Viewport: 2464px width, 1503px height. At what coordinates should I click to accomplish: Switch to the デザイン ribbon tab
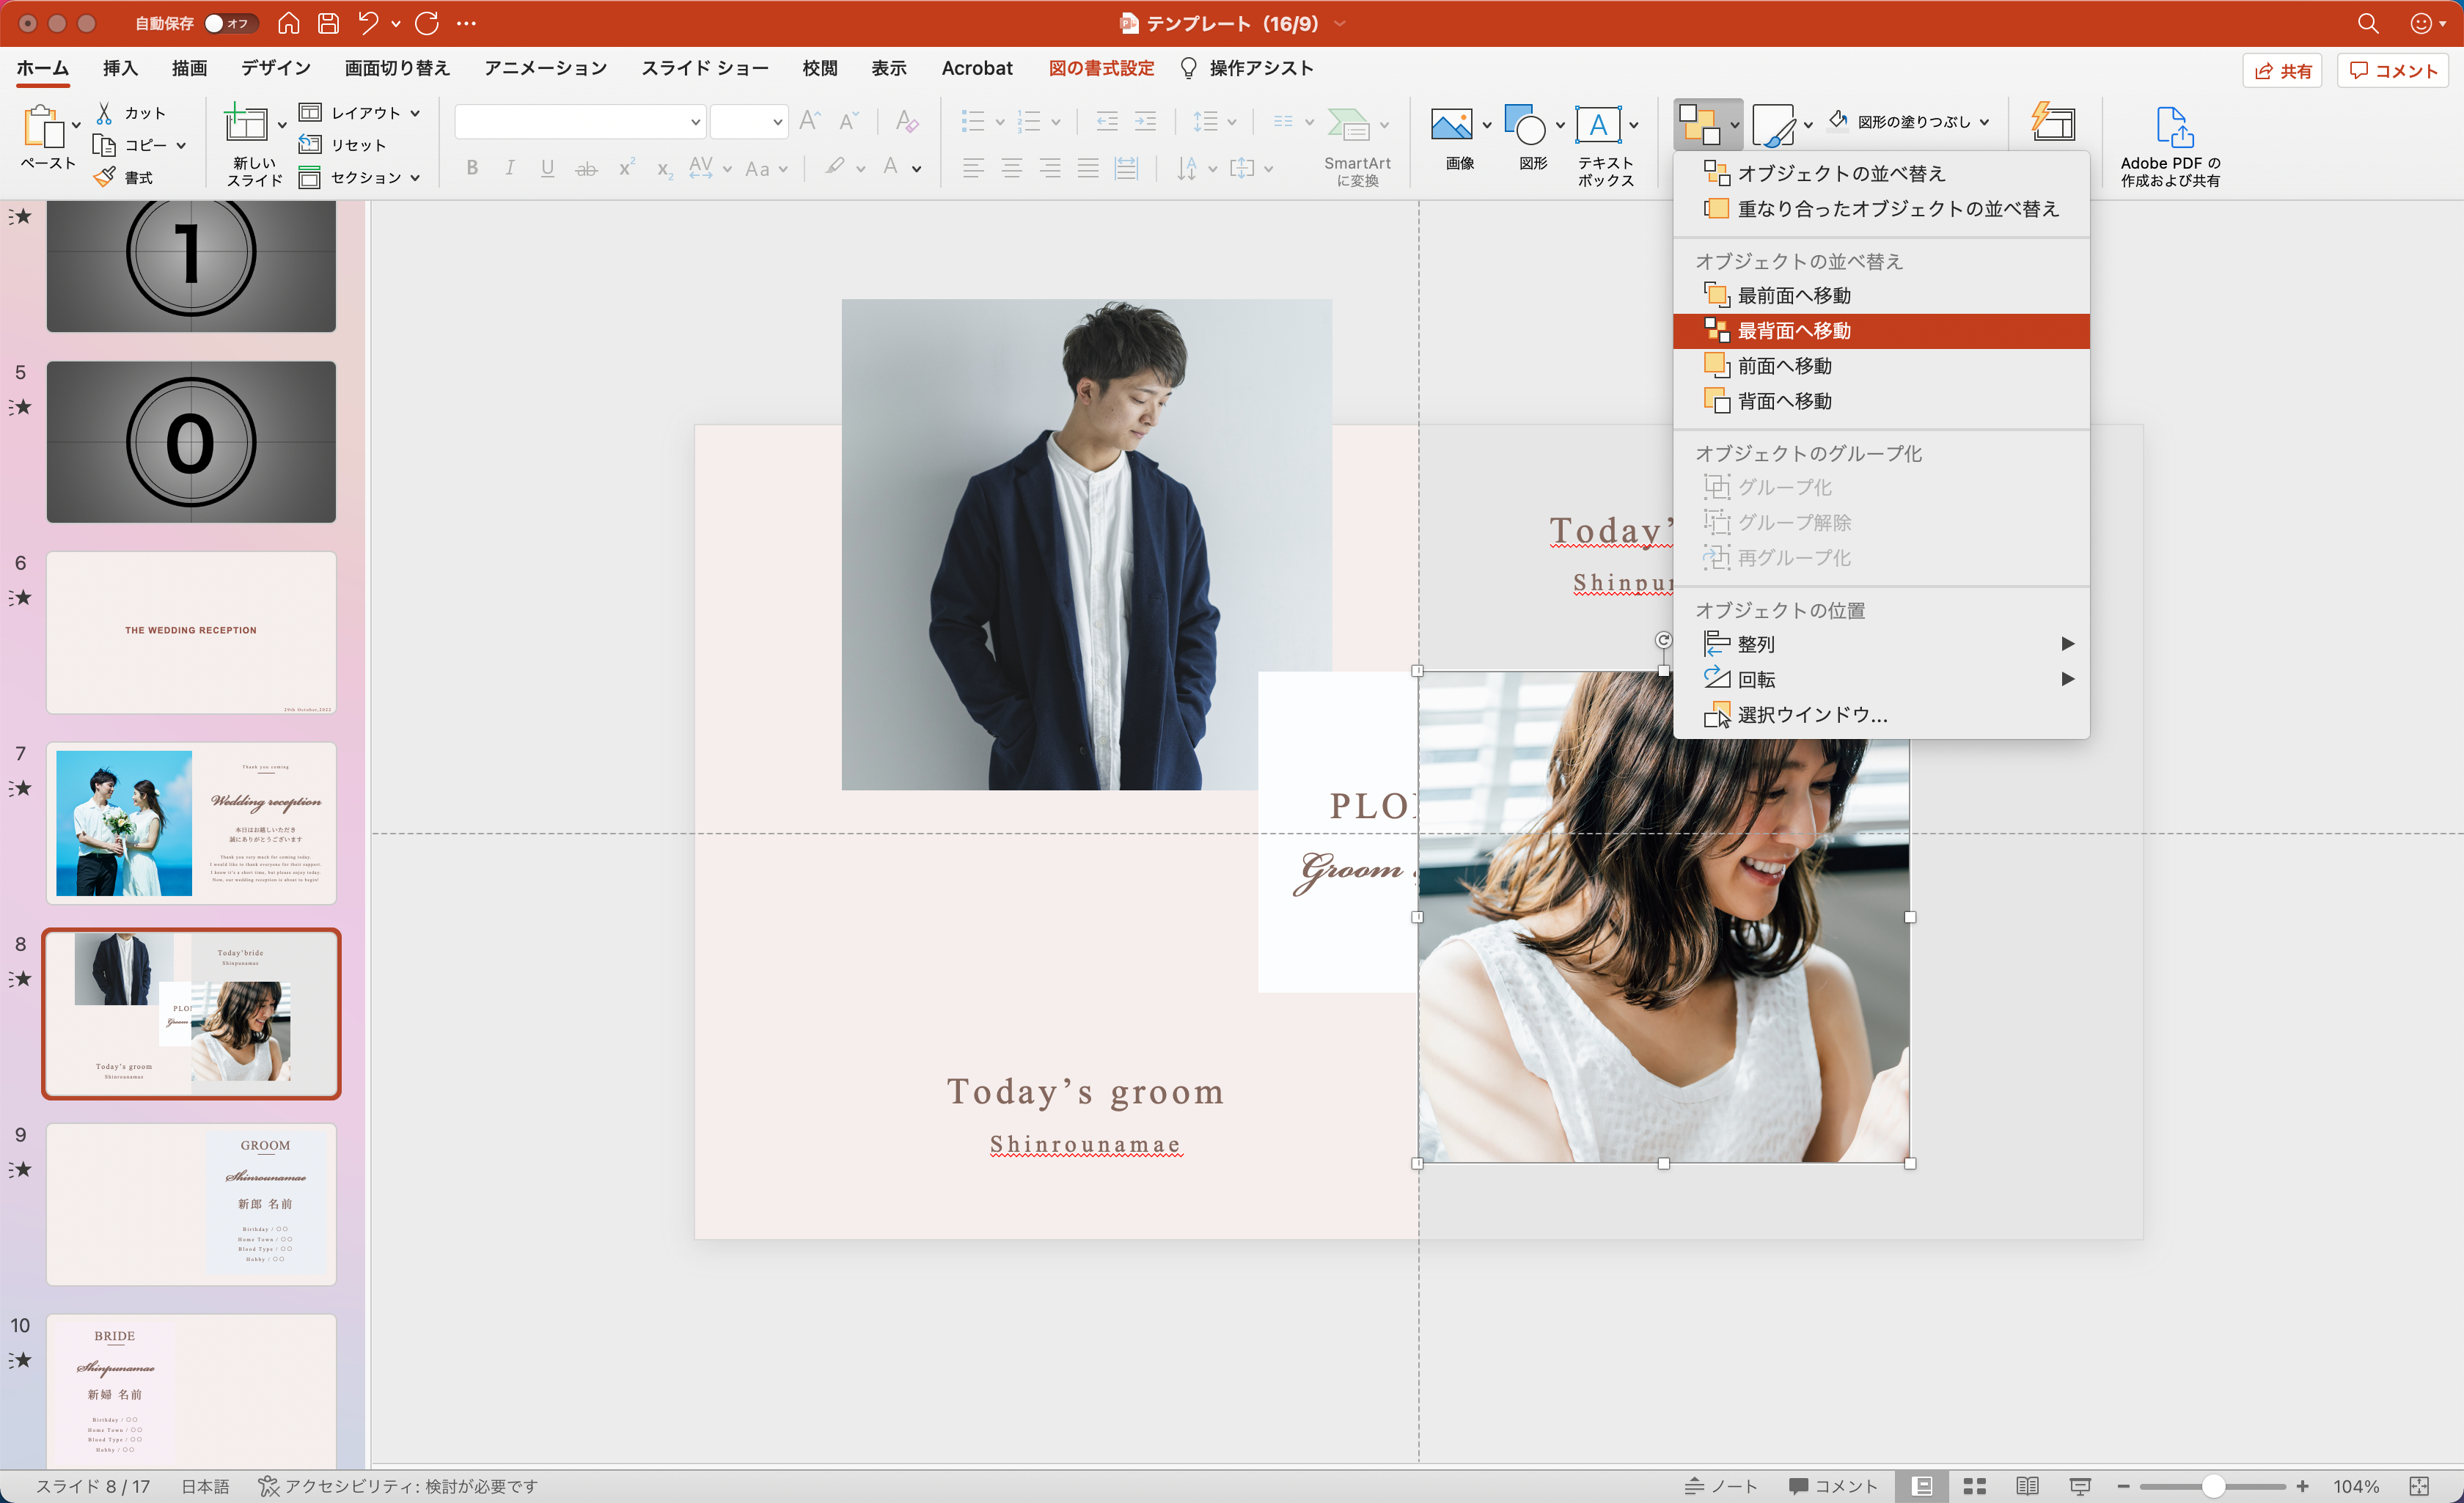click(x=275, y=68)
